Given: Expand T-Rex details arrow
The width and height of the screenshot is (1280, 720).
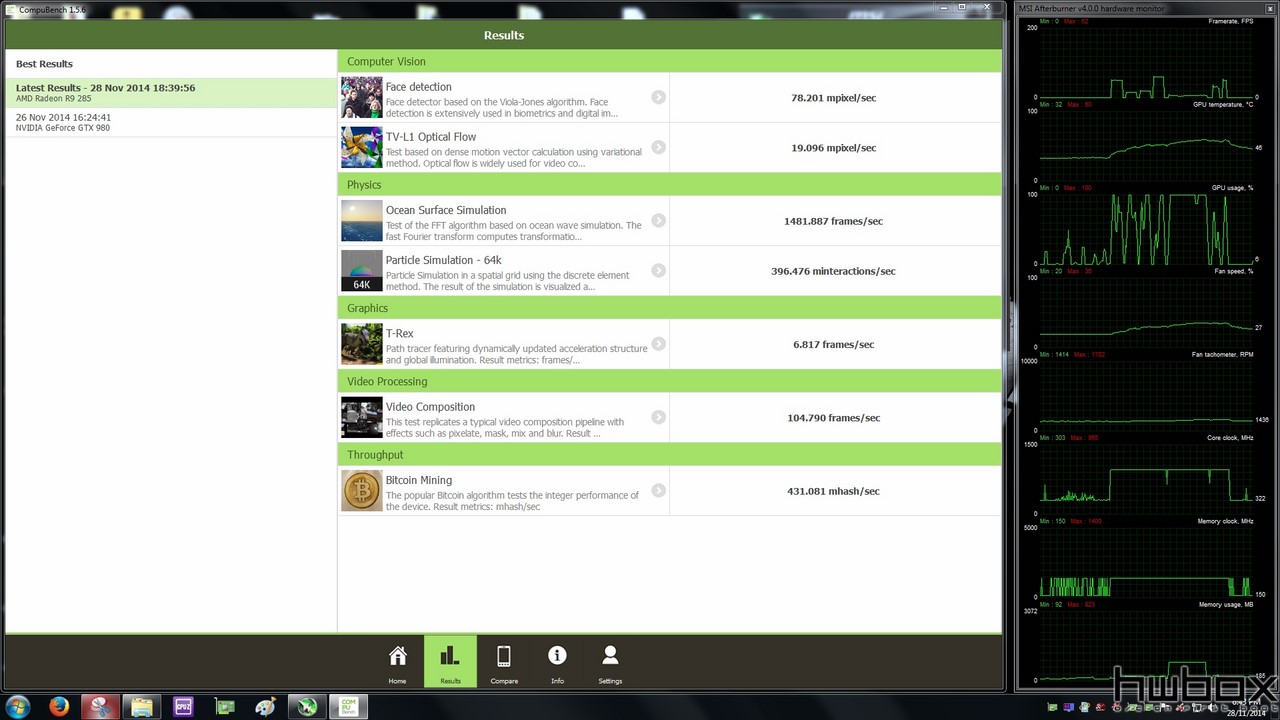Looking at the screenshot, I should pos(658,344).
